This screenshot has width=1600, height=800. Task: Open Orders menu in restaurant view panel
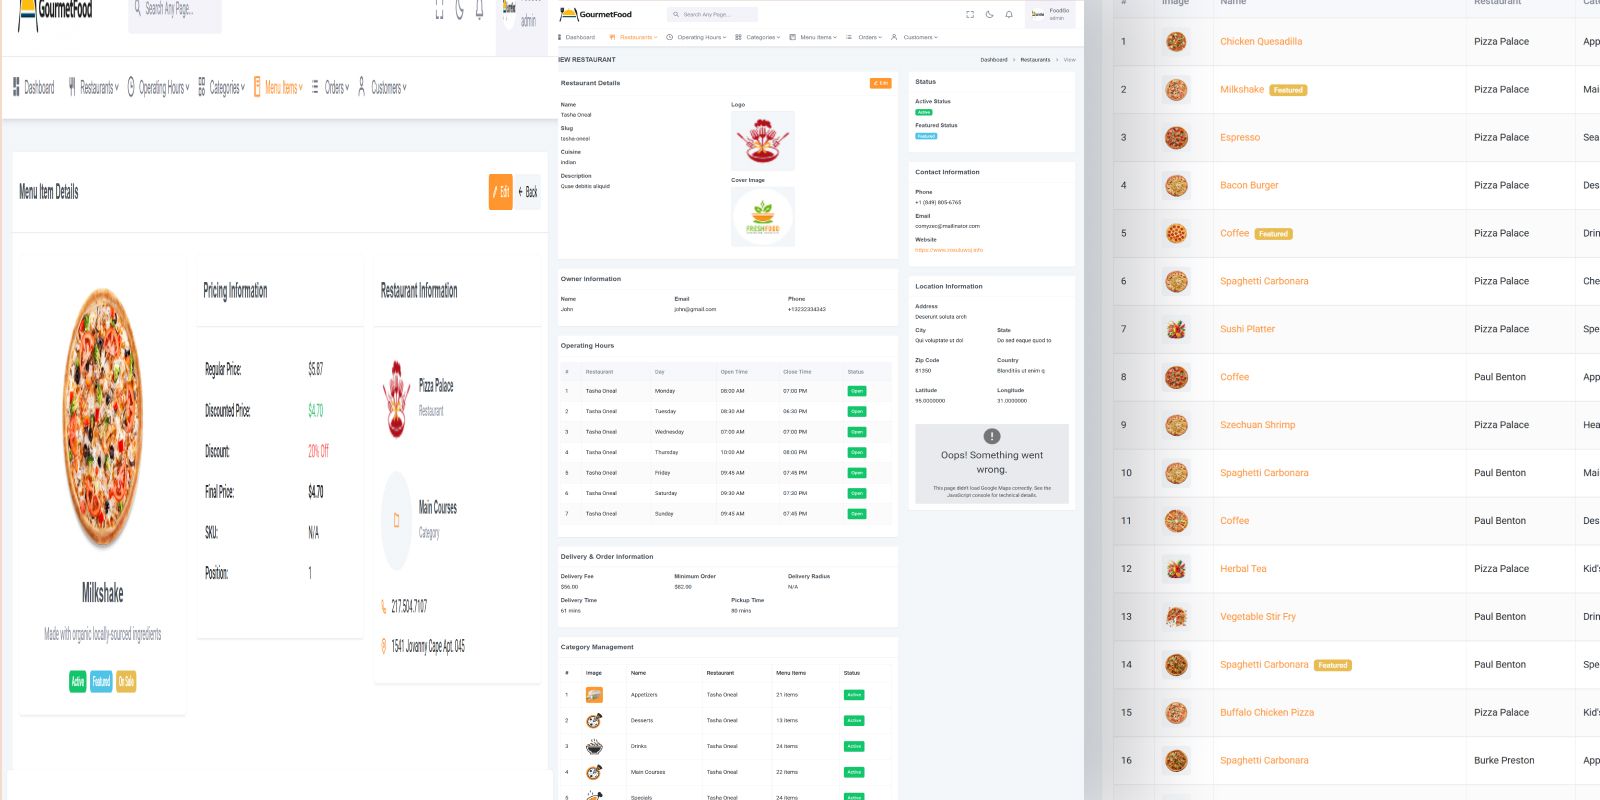click(x=864, y=37)
